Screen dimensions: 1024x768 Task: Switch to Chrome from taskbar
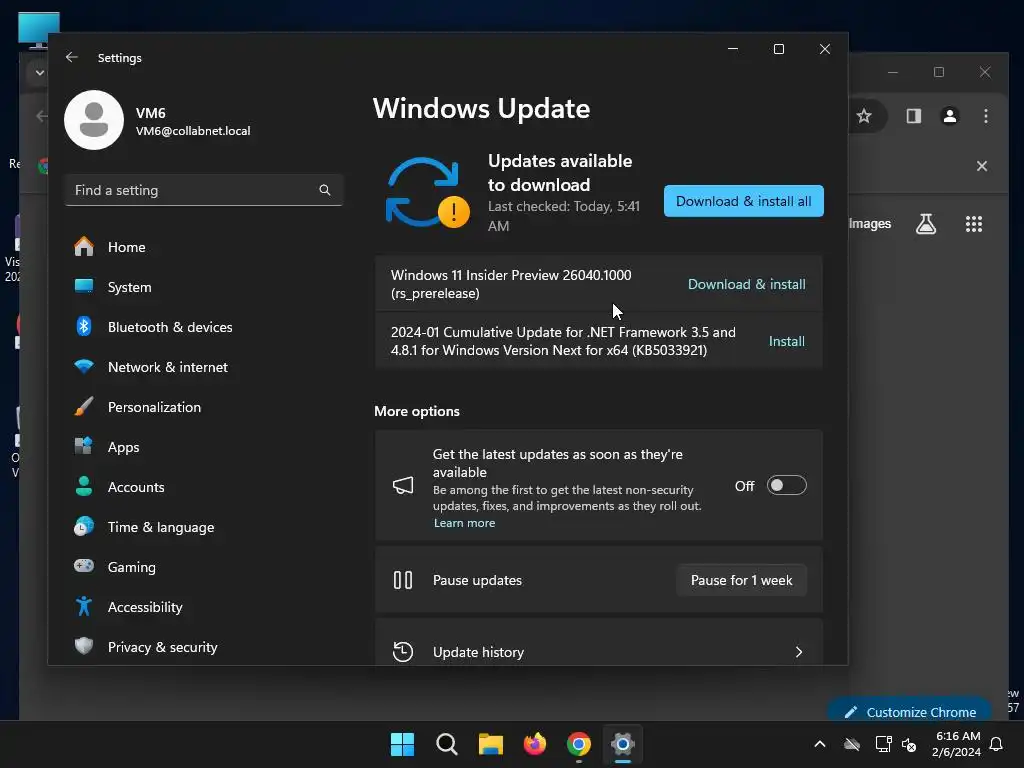click(x=579, y=744)
